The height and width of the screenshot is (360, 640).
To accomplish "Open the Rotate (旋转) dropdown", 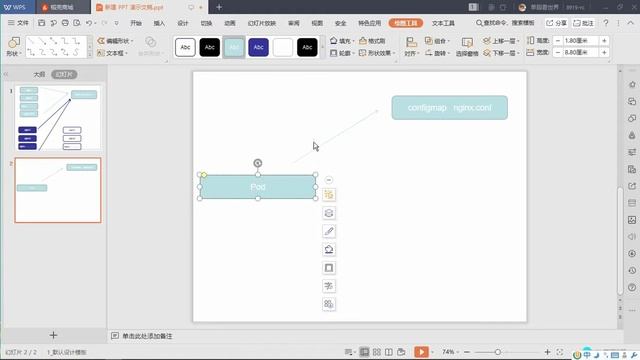I will pyautogui.click(x=437, y=53).
